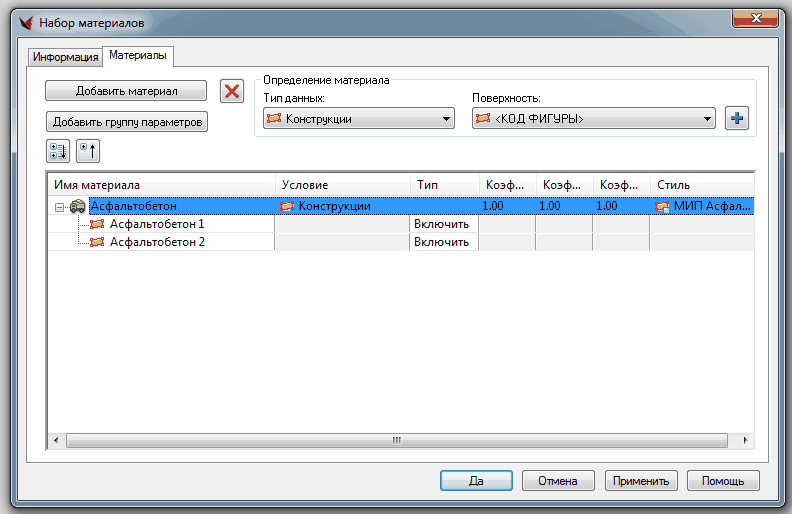This screenshot has height=514, width=792.
Task: Collapse the Асфальтобетон tree node
Action: 60,207
